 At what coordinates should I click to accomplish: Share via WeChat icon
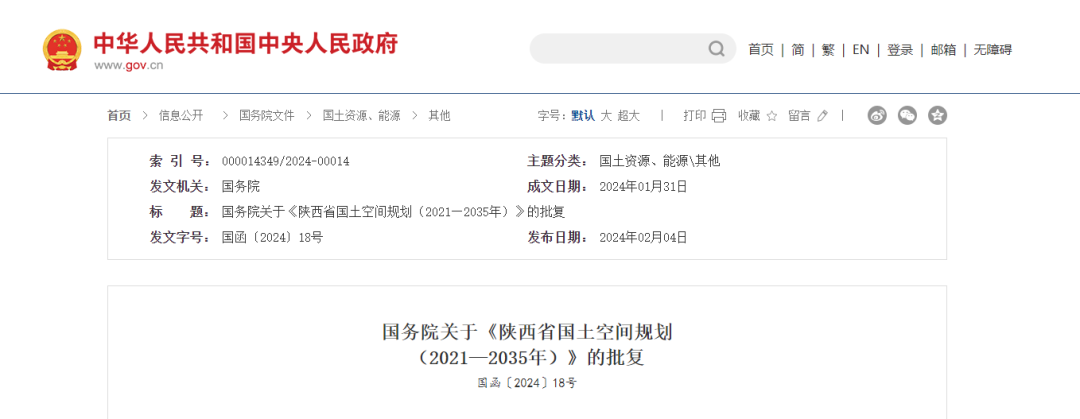point(907,116)
